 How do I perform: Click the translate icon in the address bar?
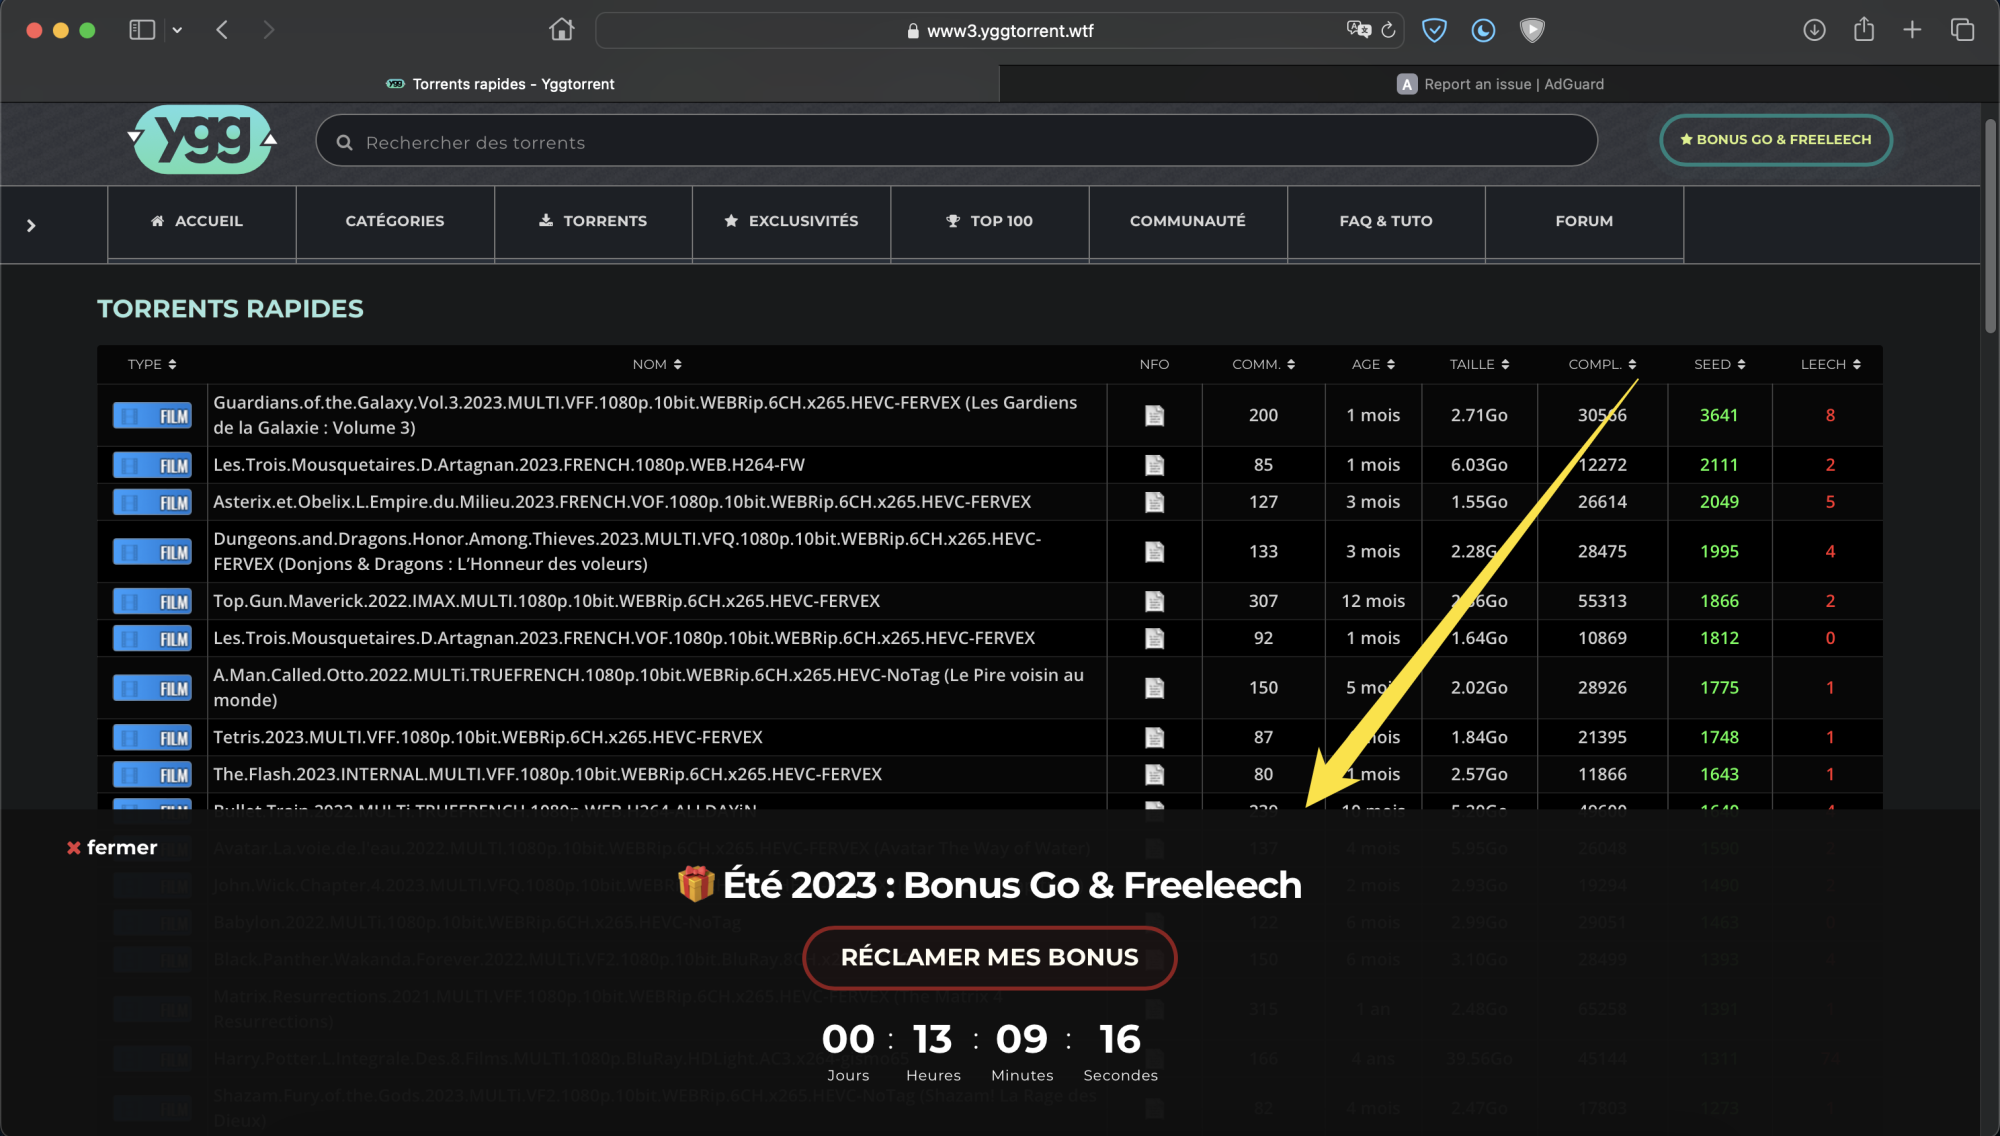pos(1358,30)
